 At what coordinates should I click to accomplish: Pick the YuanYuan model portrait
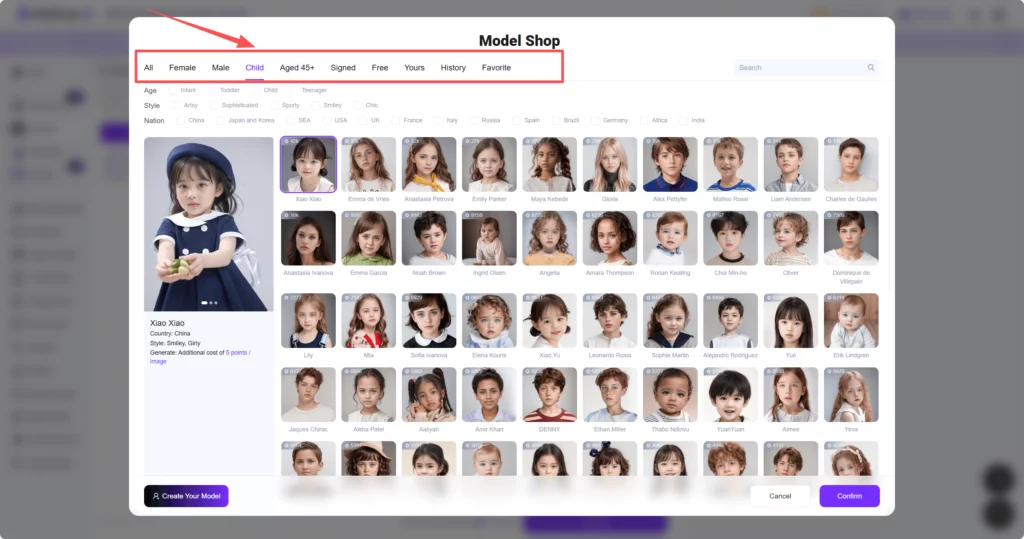730,394
